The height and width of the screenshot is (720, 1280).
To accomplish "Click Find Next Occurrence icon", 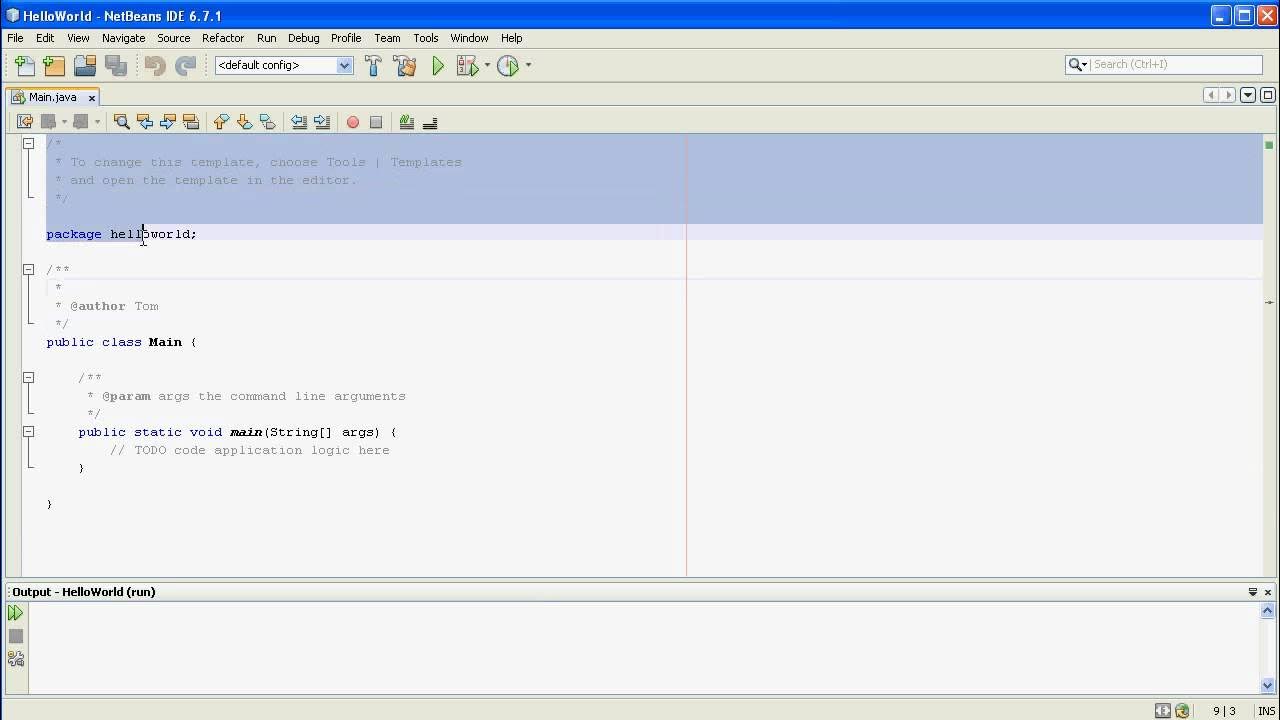I will [x=168, y=122].
